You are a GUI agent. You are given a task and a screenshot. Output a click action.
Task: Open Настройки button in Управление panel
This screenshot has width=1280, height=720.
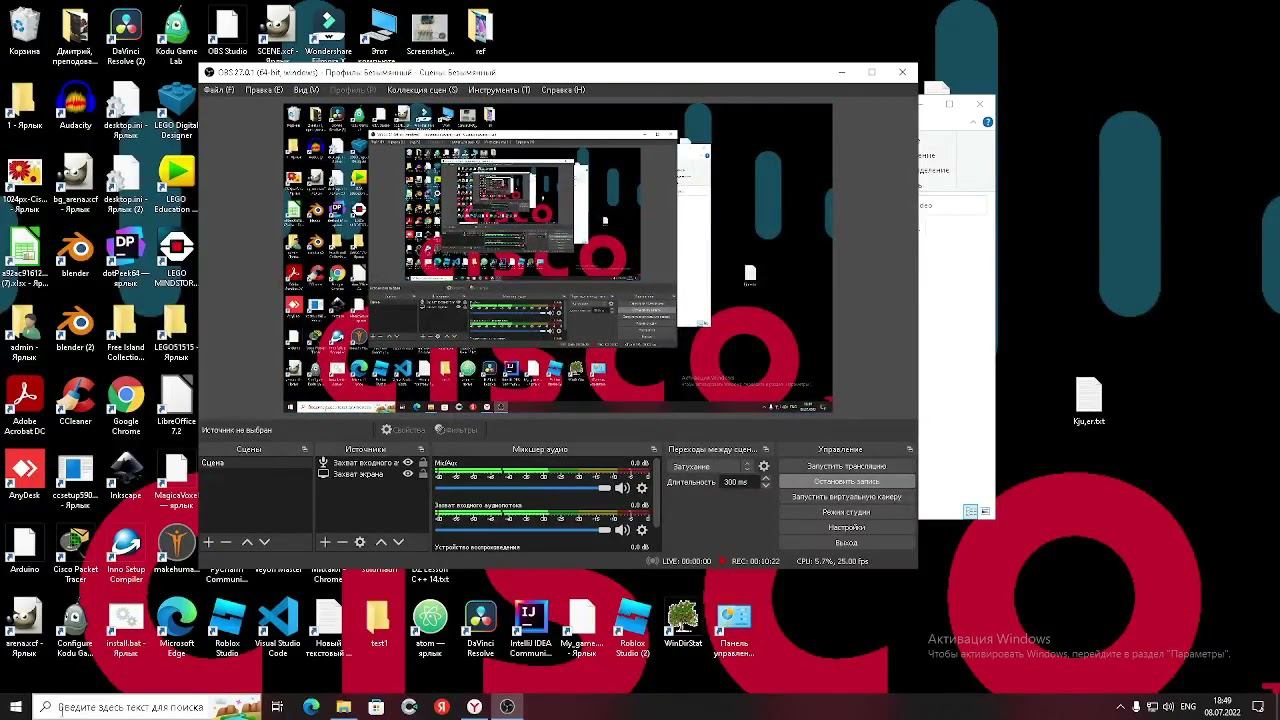(x=847, y=527)
